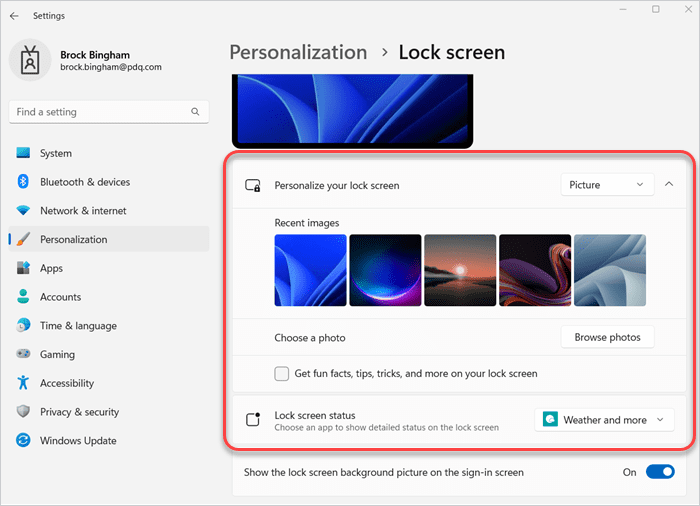Click the Lock screen status description text

387,427
